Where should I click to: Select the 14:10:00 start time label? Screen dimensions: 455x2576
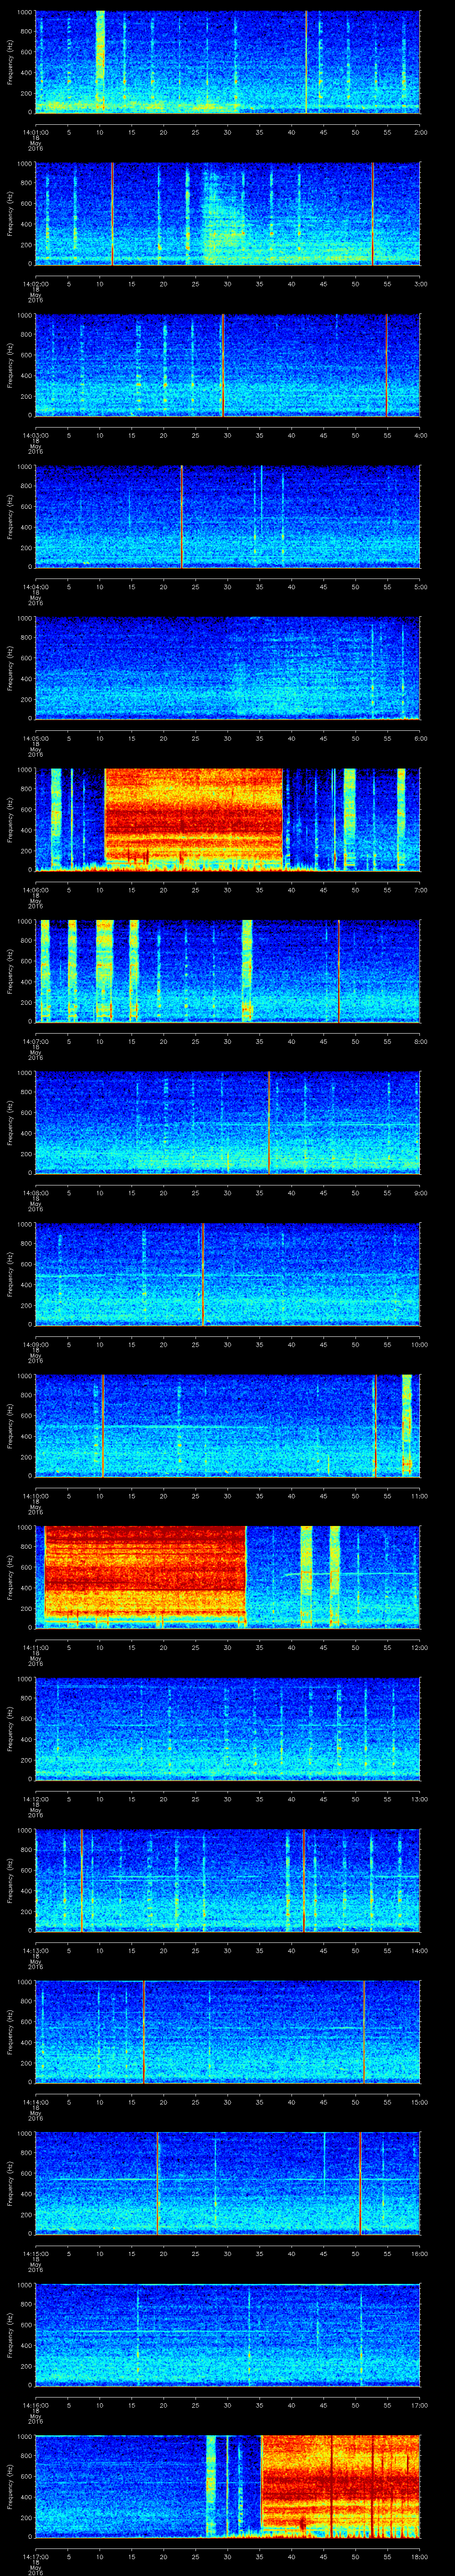coord(35,1496)
